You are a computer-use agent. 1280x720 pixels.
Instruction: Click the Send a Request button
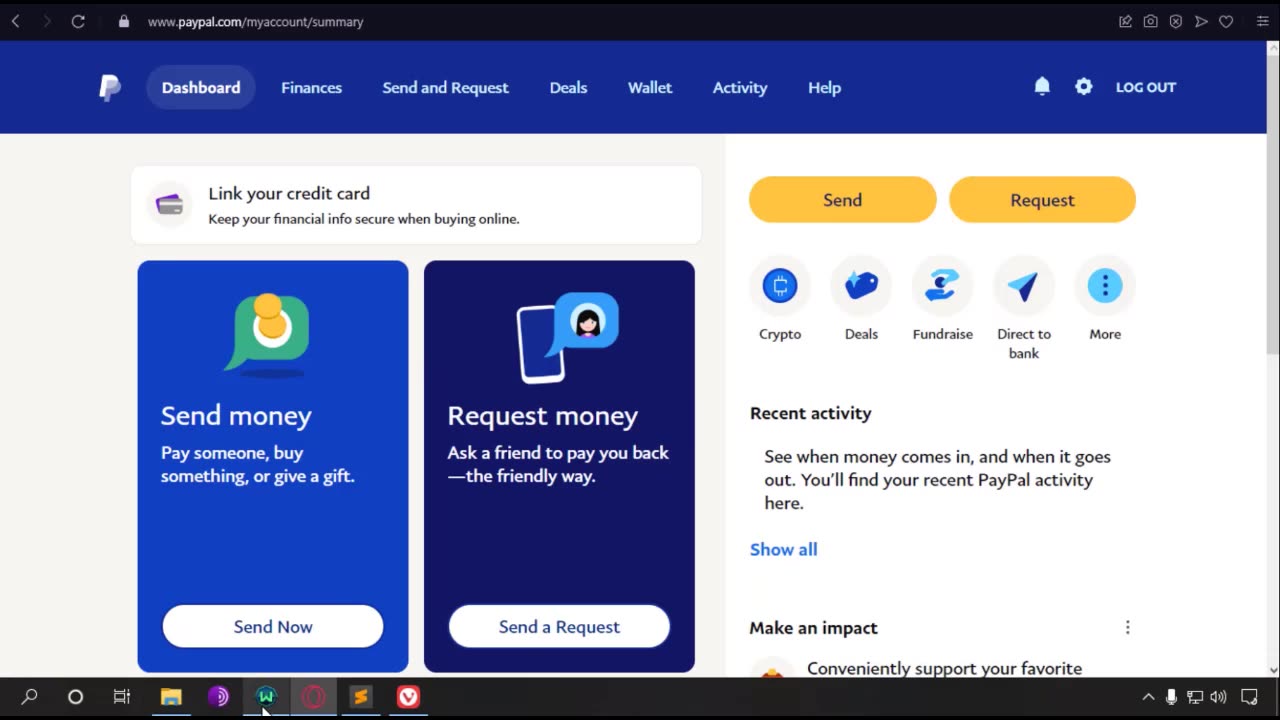click(x=559, y=627)
